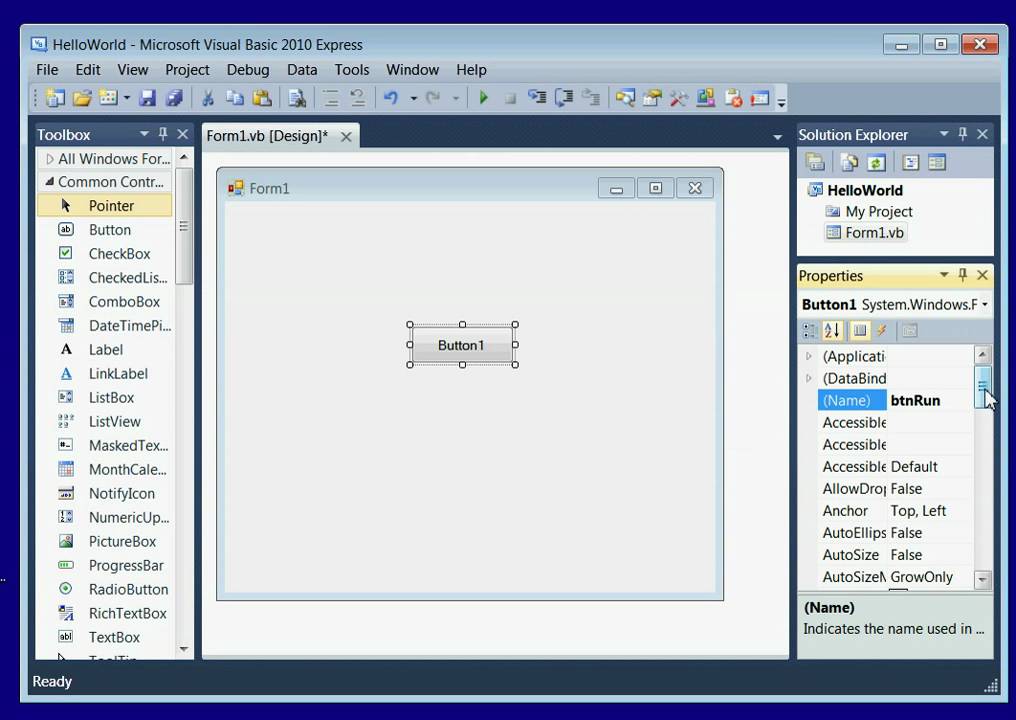The height and width of the screenshot is (720, 1016).
Task: Open the File menu
Action: point(47,69)
